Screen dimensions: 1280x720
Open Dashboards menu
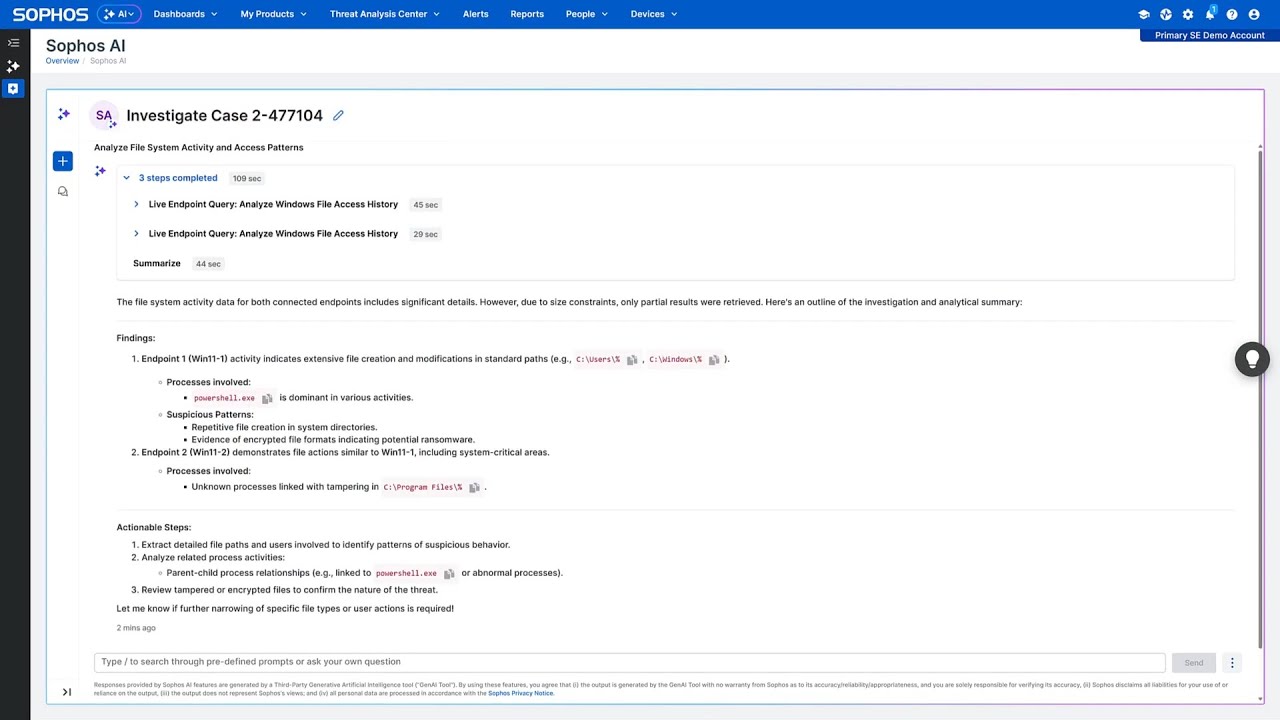185,14
